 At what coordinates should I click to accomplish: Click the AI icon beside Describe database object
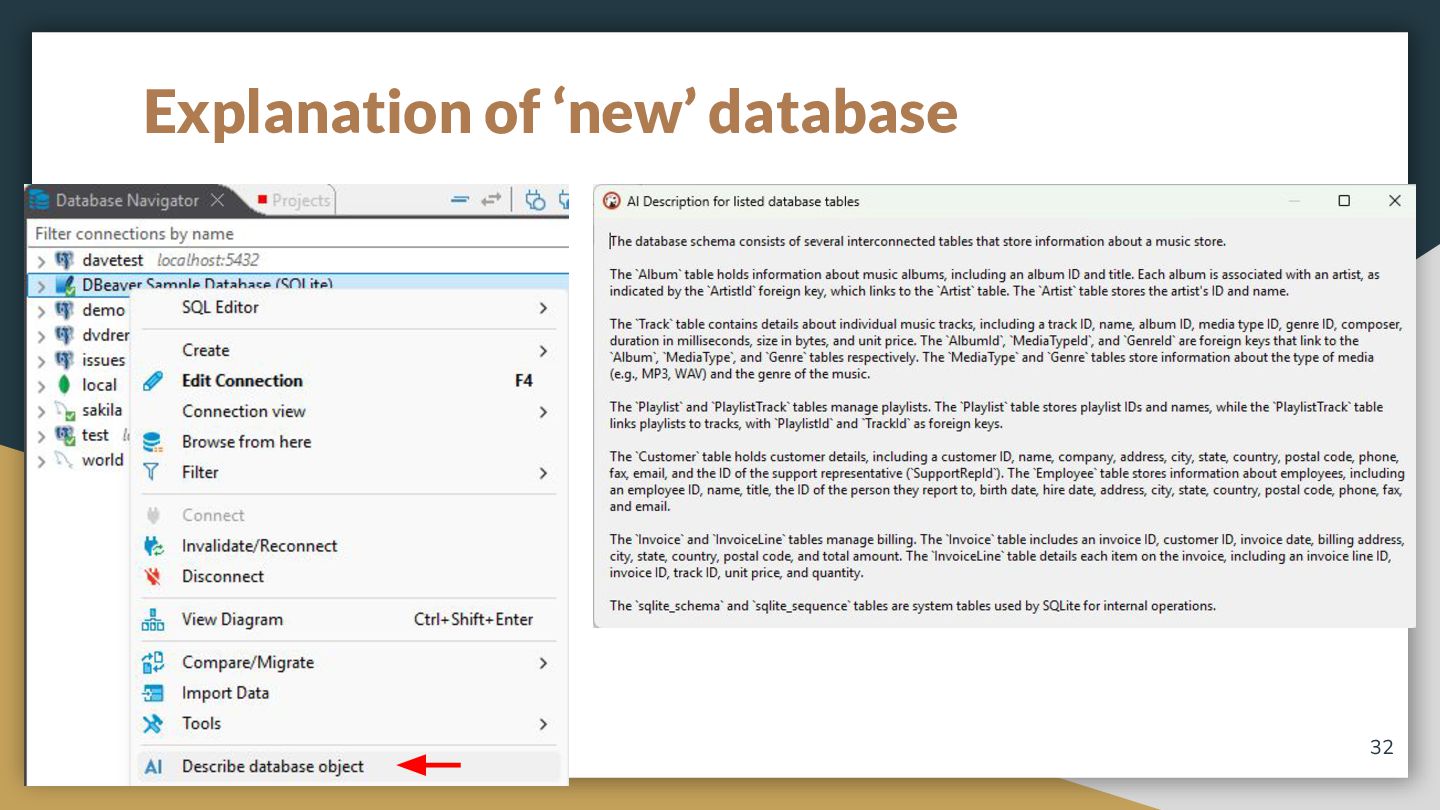point(153,767)
